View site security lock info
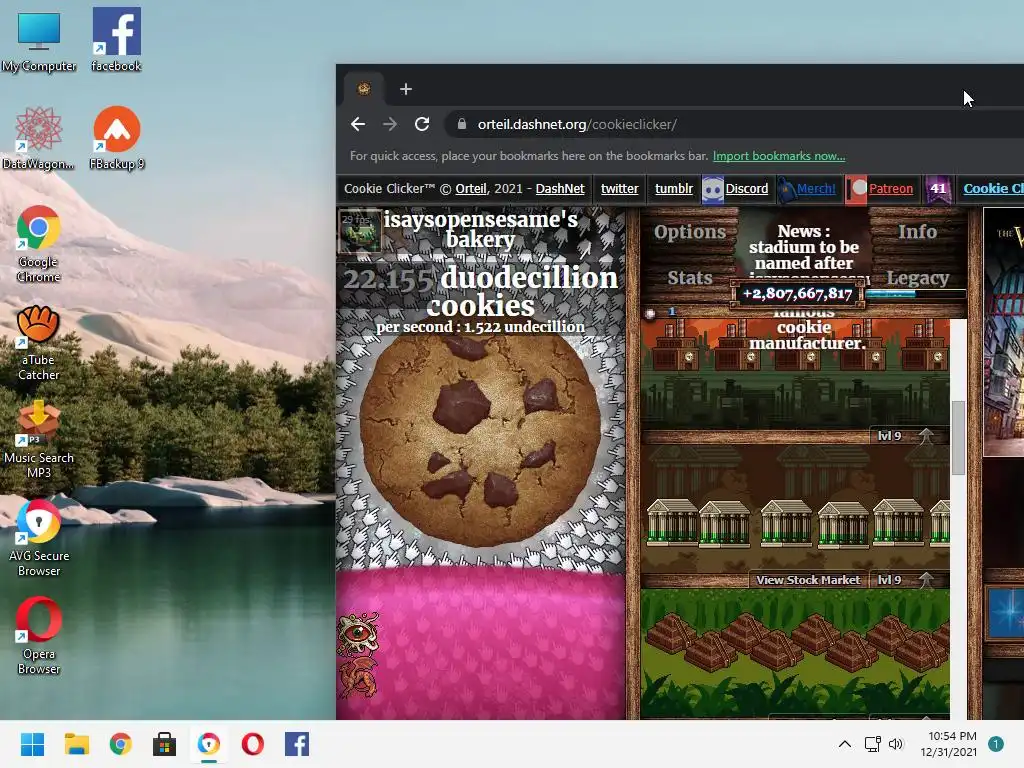The height and width of the screenshot is (768, 1024). pyautogui.click(x=462, y=124)
